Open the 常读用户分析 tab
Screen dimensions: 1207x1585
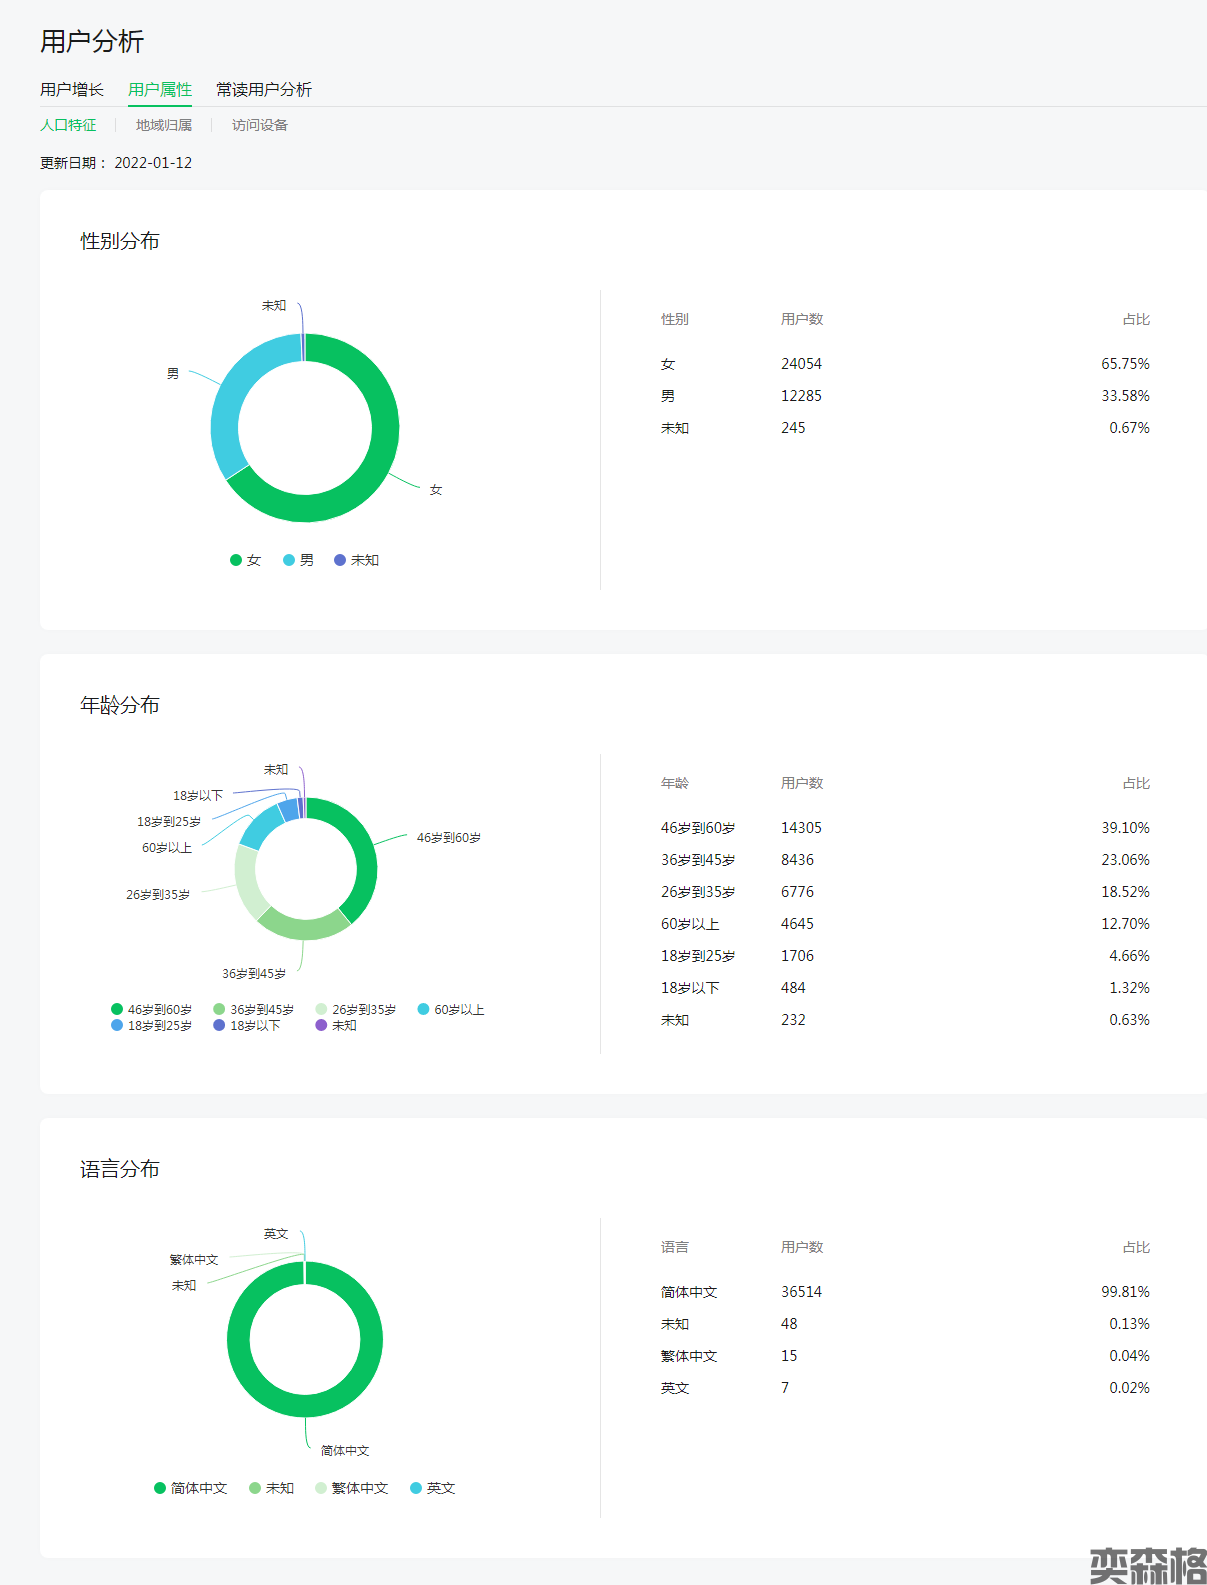point(264,90)
